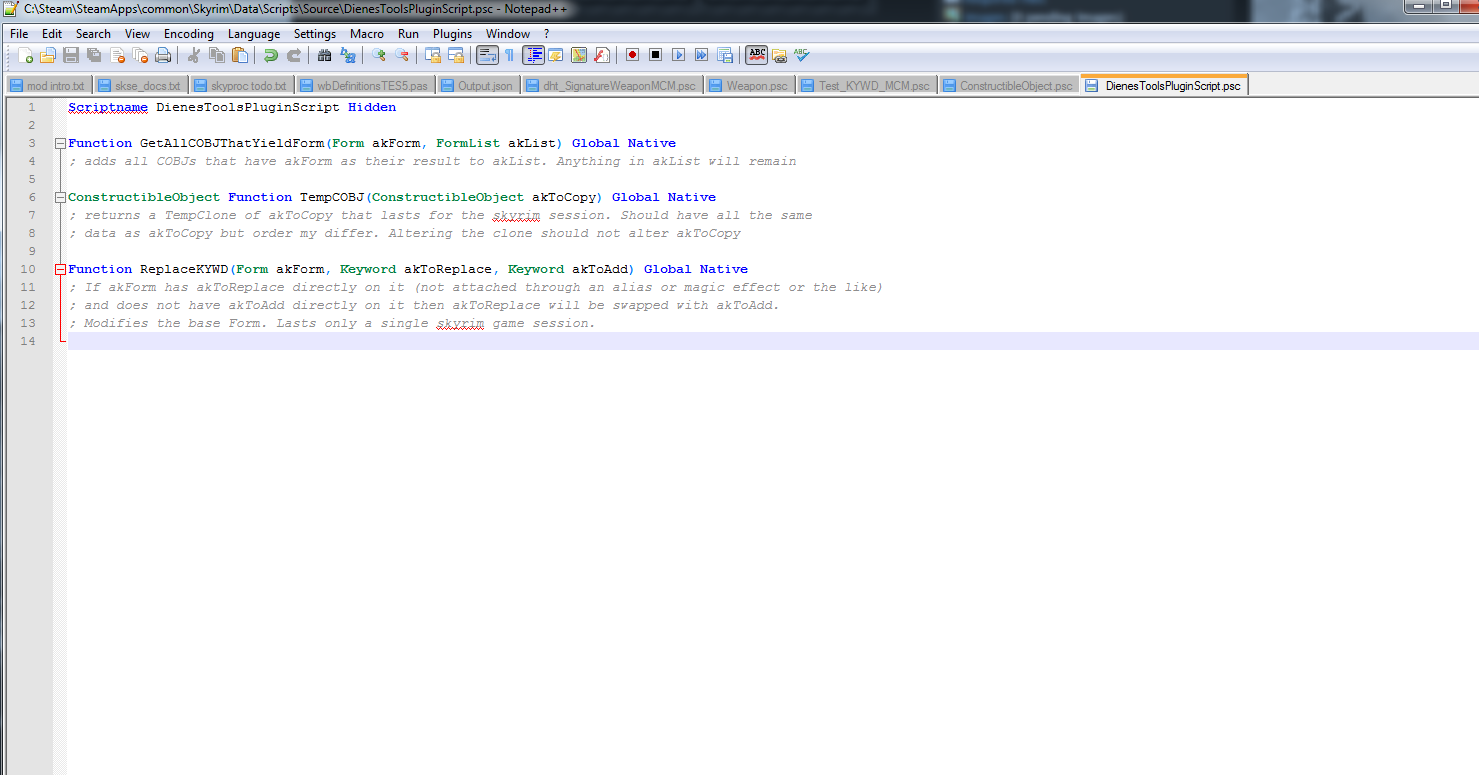
Task: Click the Play macro icon
Action: [x=678, y=55]
